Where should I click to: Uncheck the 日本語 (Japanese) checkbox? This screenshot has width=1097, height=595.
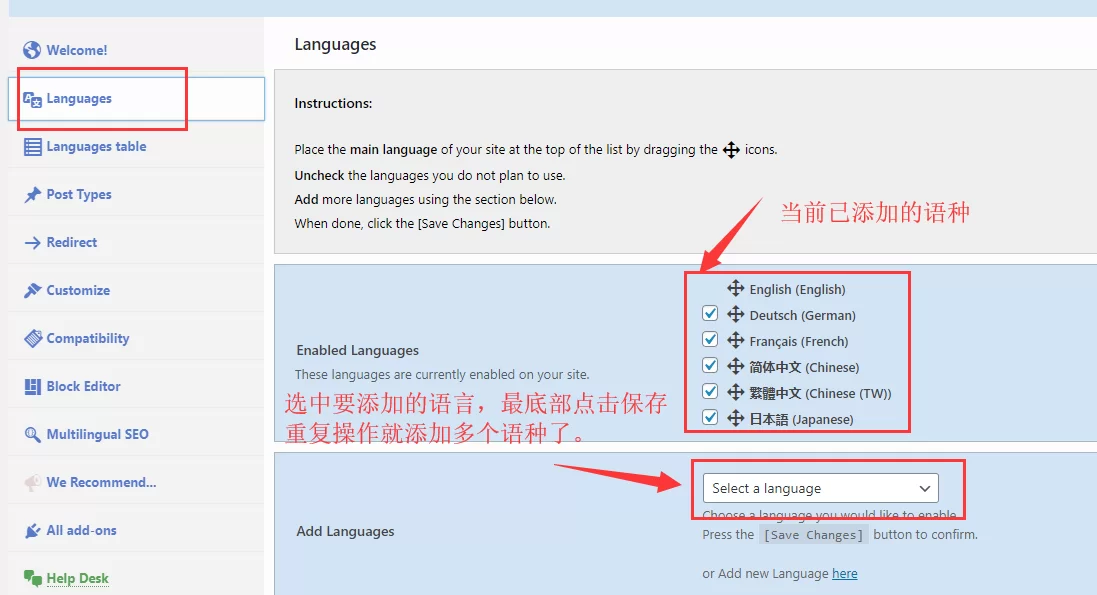coord(710,417)
